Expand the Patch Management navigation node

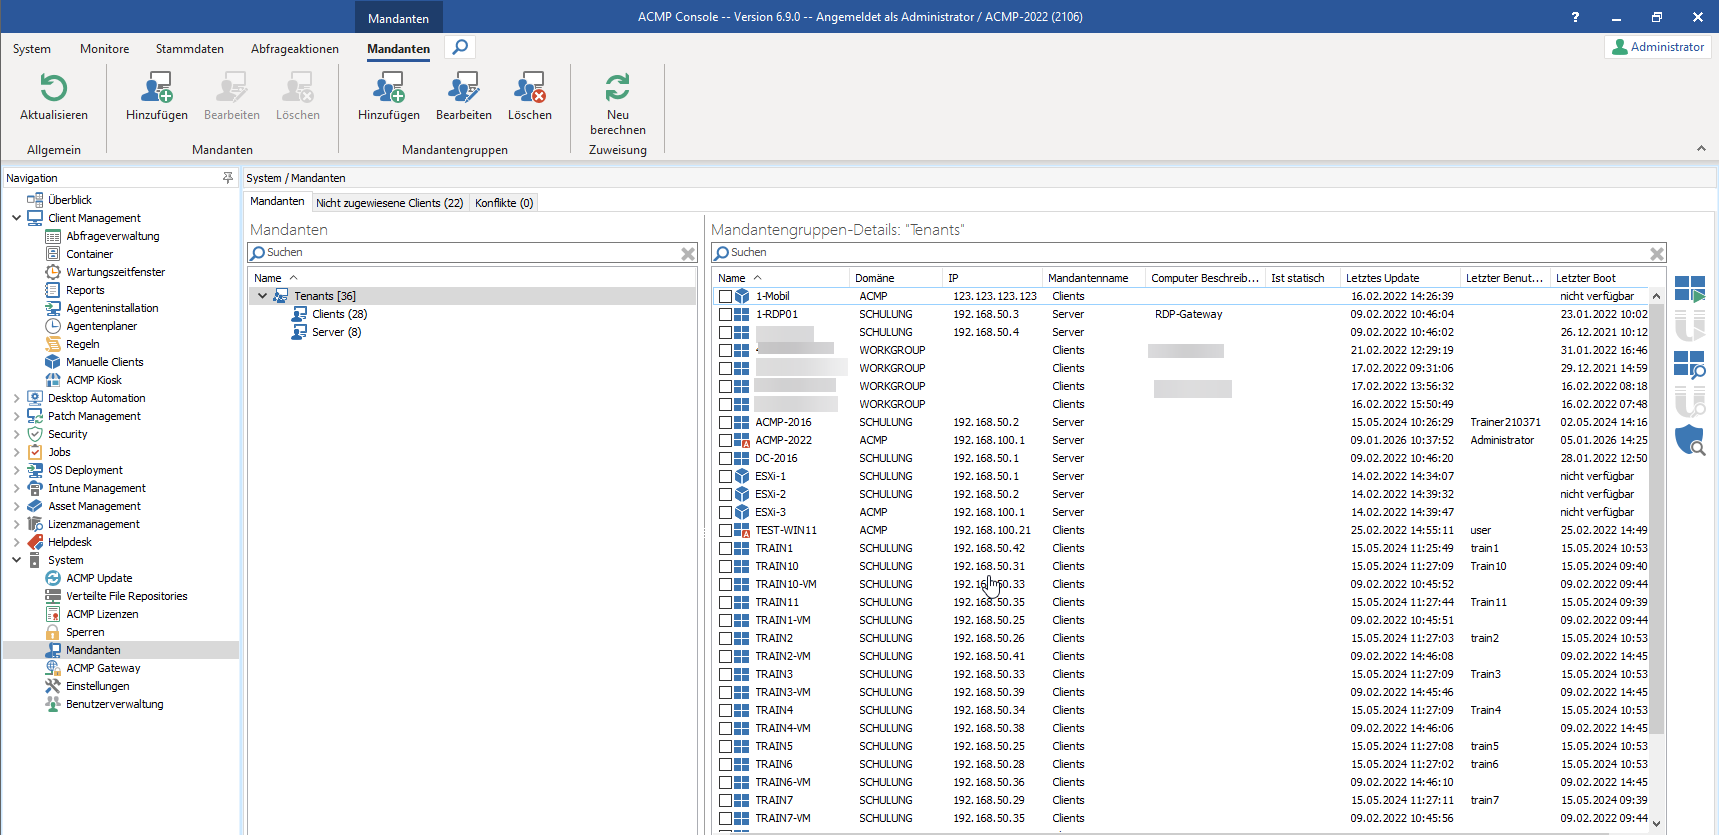pos(16,416)
